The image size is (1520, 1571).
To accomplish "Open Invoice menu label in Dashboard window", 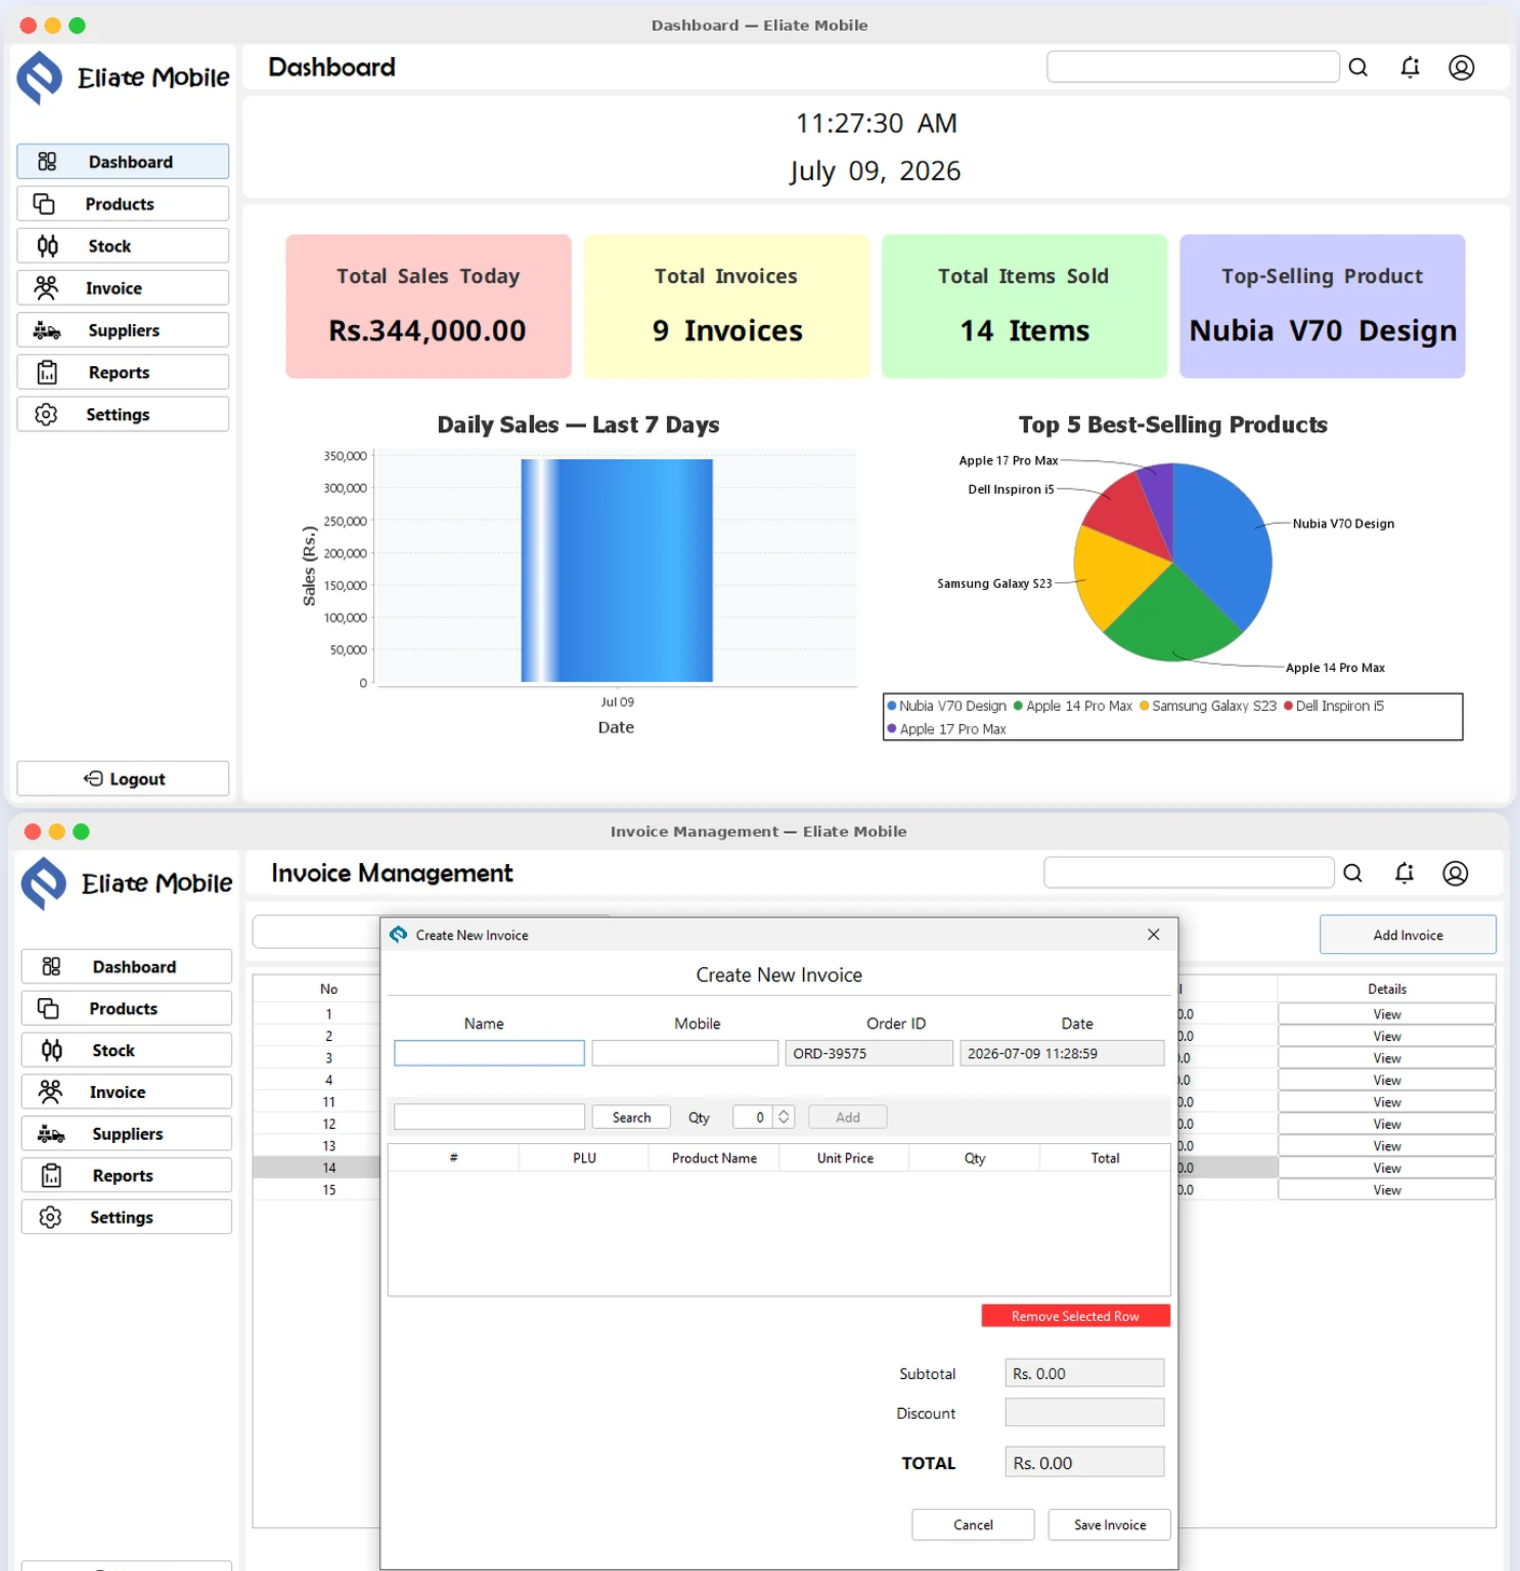I will 114,288.
